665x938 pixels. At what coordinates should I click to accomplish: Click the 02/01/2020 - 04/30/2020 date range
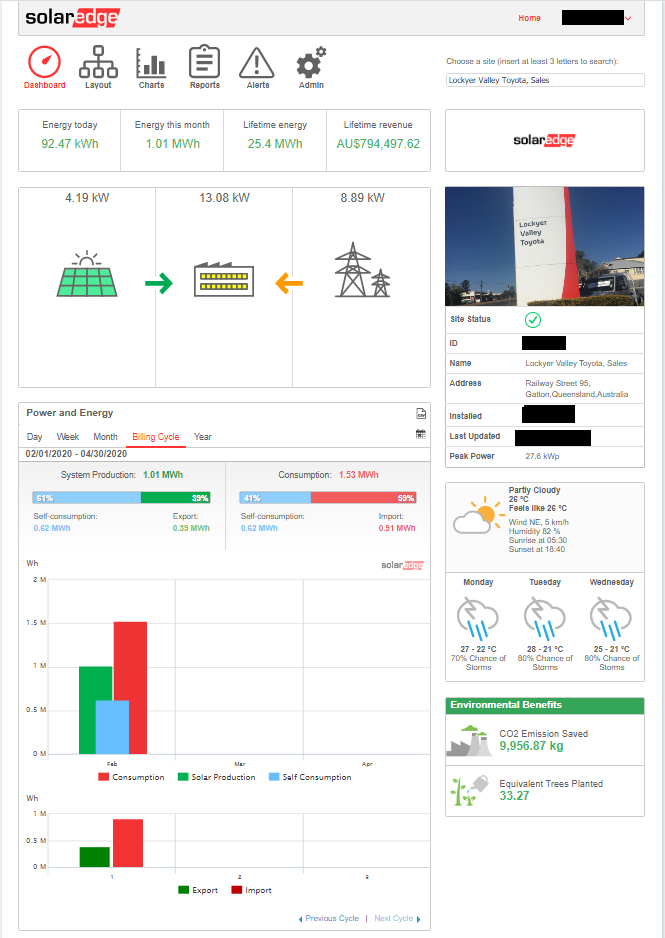[x=77, y=454]
